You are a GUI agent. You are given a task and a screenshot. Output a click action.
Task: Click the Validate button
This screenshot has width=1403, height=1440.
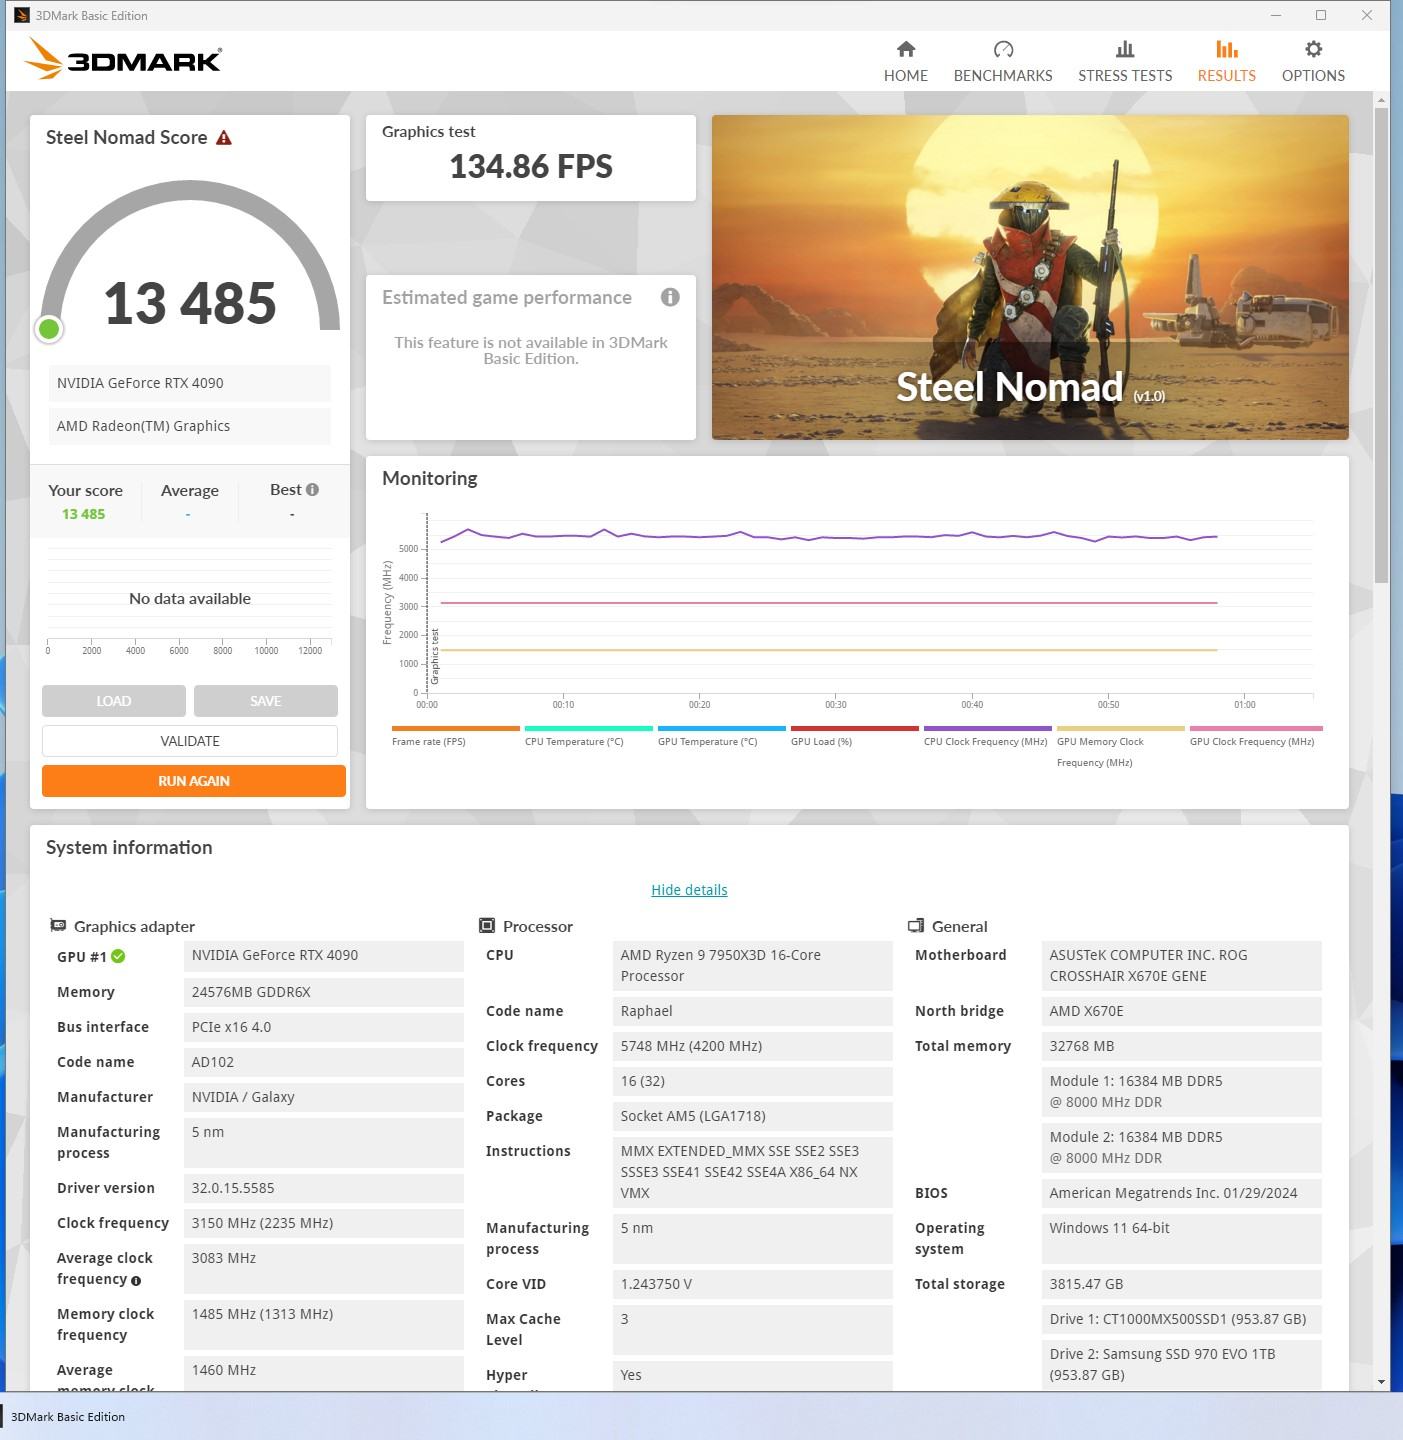coord(190,741)
